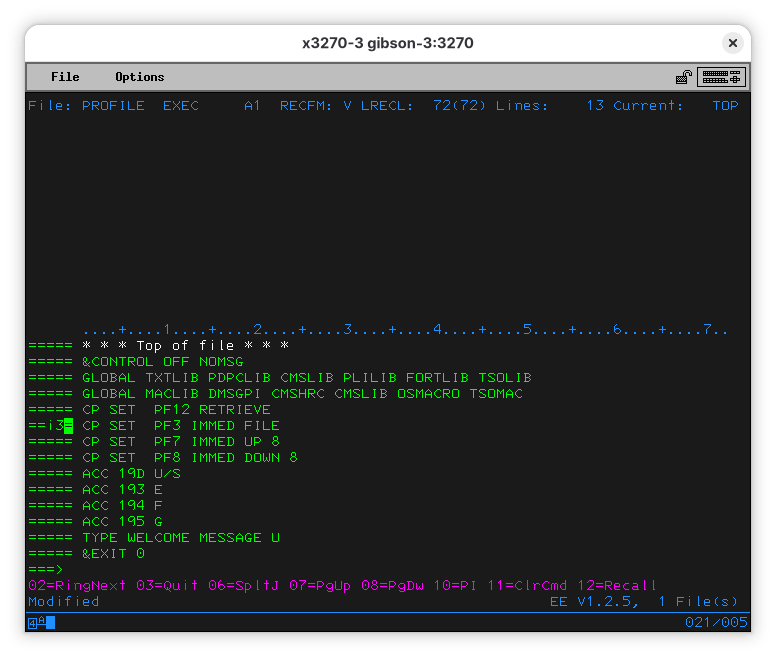Click the unlocked padlock security icon
Screen dimensions: 776x657
coord(683,77)
